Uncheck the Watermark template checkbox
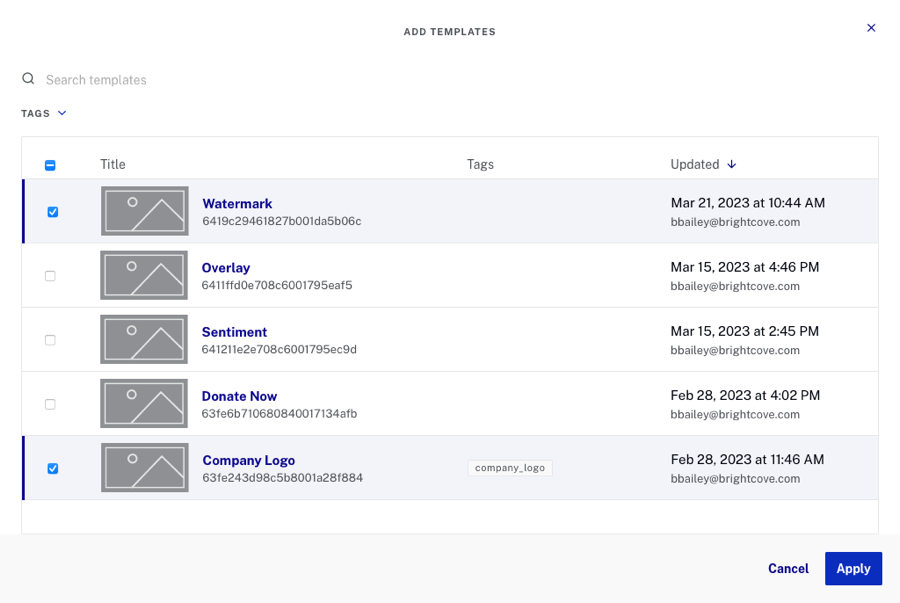This screenshot has height=603, width=900. [x=52, y=212]
